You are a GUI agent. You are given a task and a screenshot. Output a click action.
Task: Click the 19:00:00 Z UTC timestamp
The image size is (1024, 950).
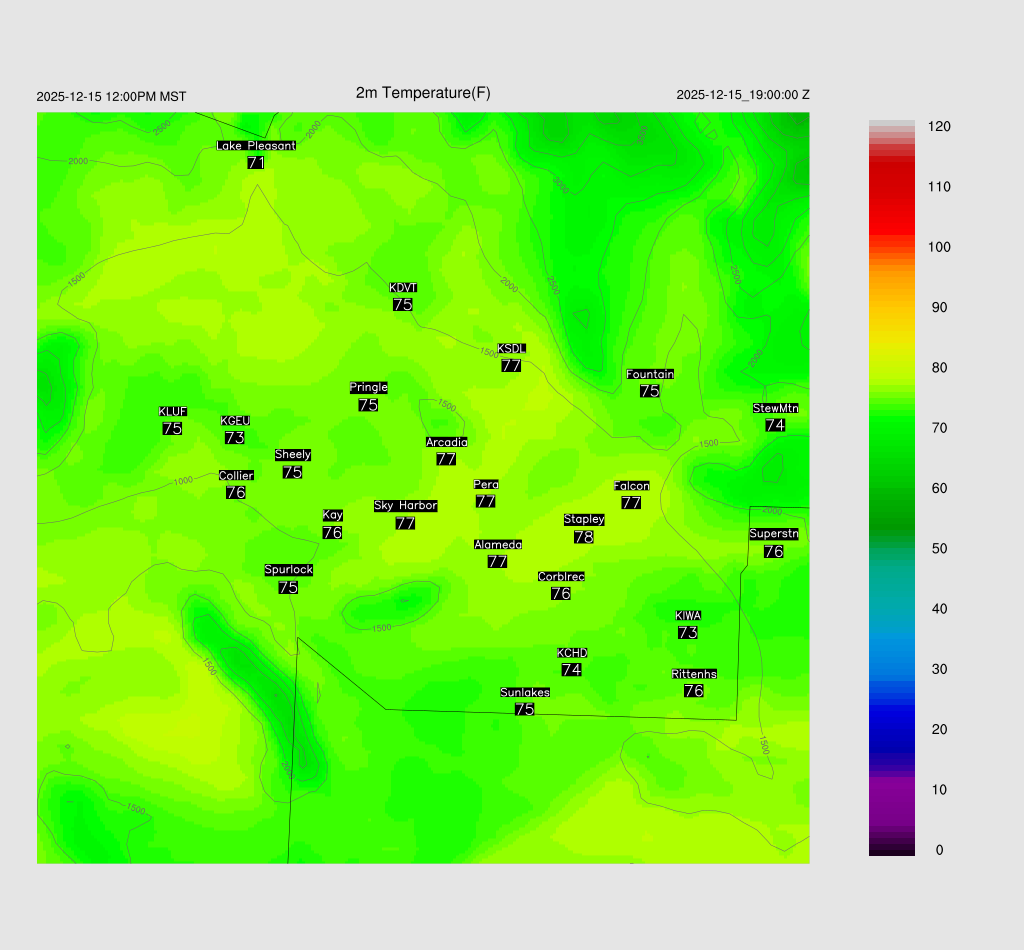click(x=743, y=95)
